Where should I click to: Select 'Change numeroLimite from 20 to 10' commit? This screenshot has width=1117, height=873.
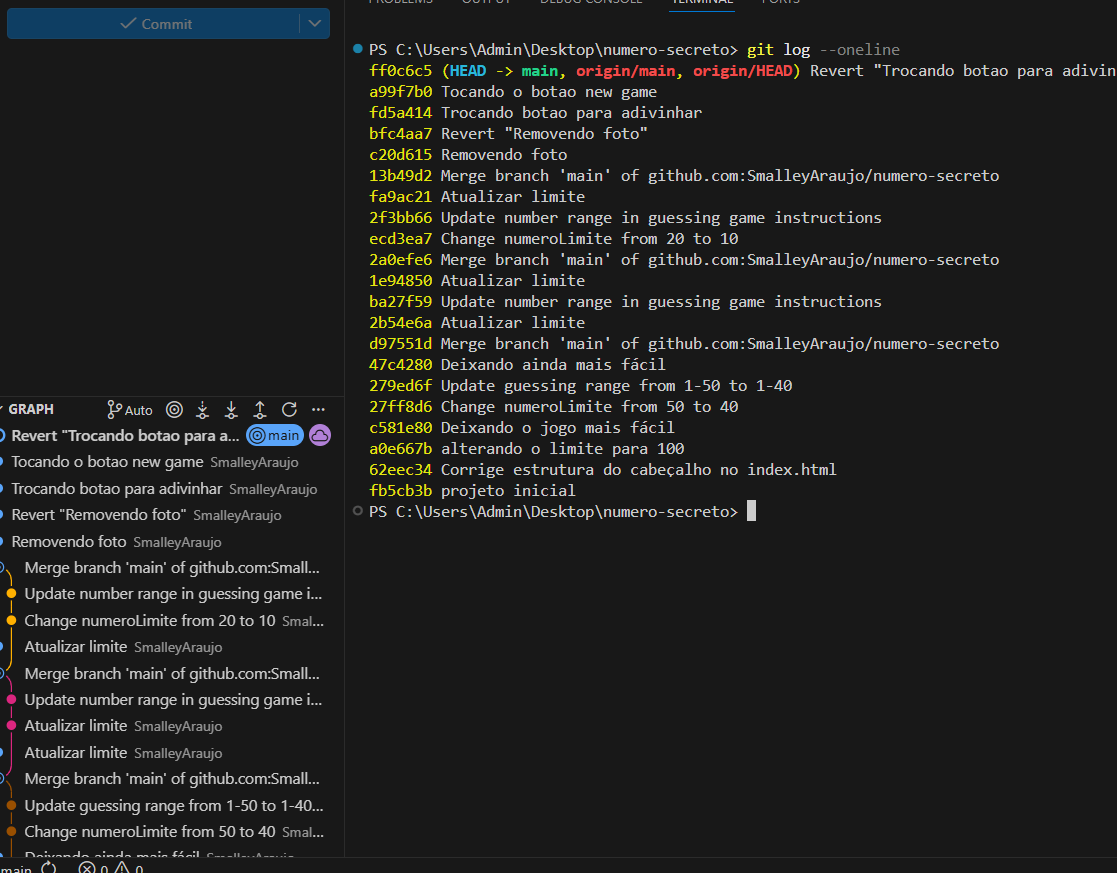(150, 620)
